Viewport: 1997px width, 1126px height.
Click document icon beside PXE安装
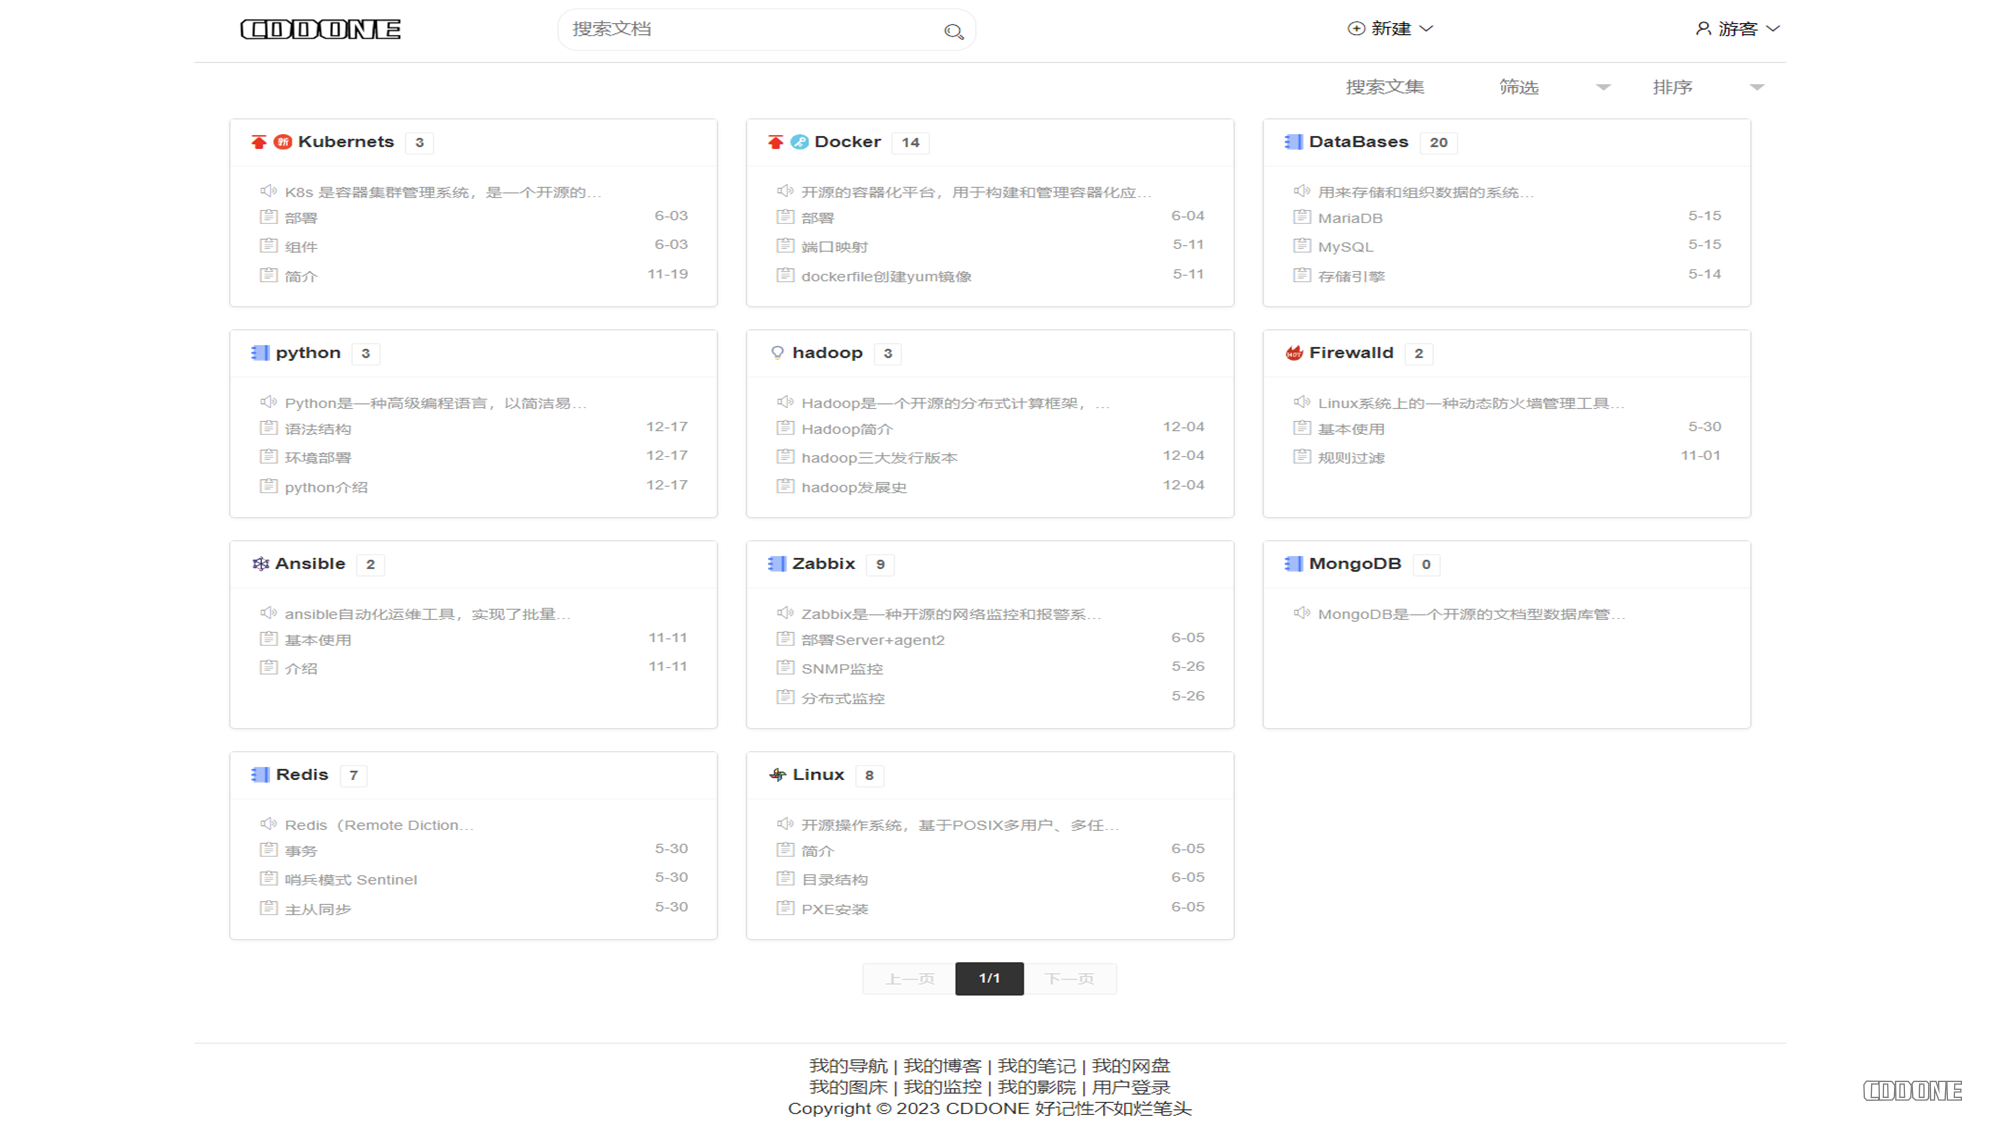tap(785, 908)
